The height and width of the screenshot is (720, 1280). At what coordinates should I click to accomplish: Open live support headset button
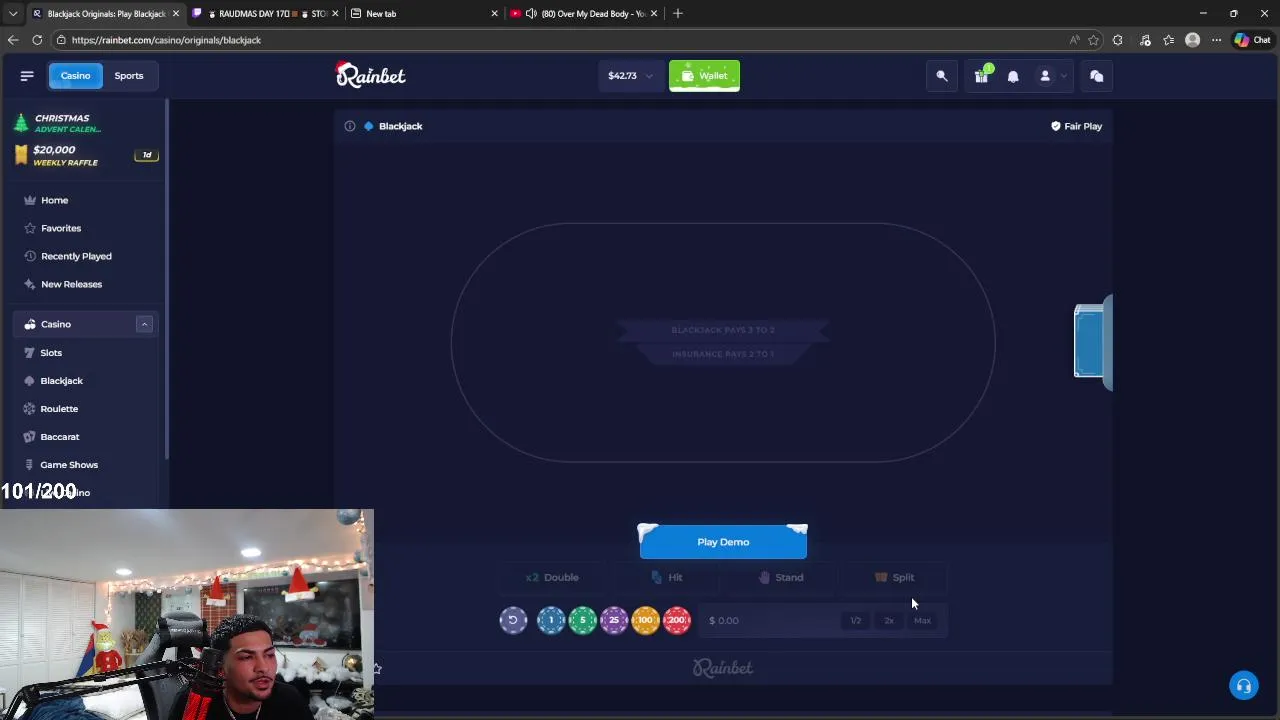1244,686
